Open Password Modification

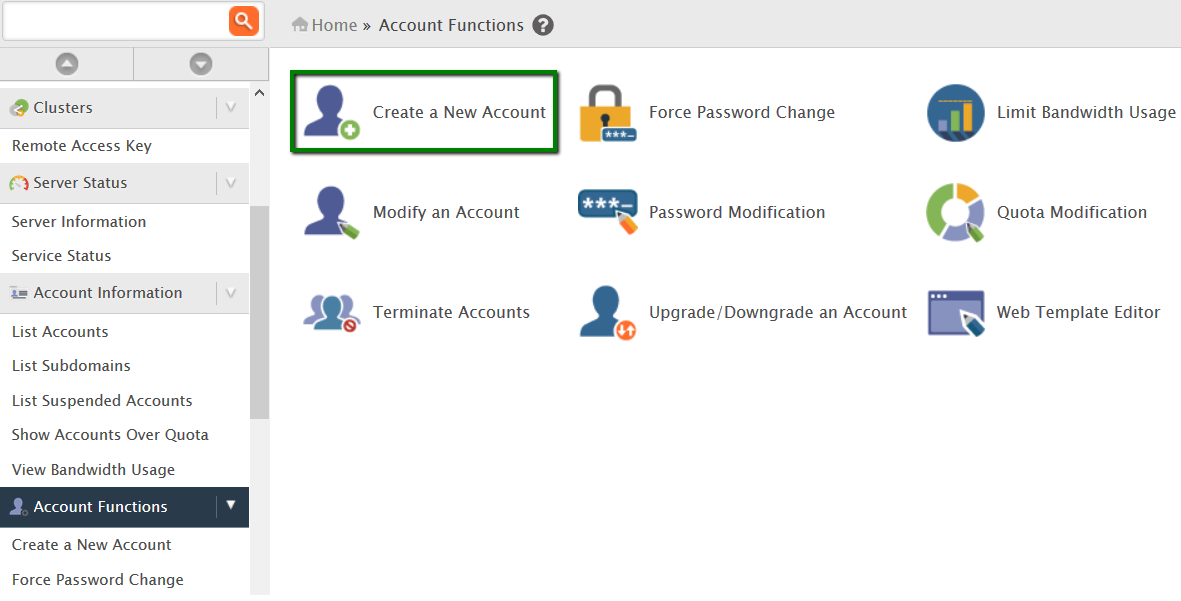pyautogui.click(x=737, y=212)
